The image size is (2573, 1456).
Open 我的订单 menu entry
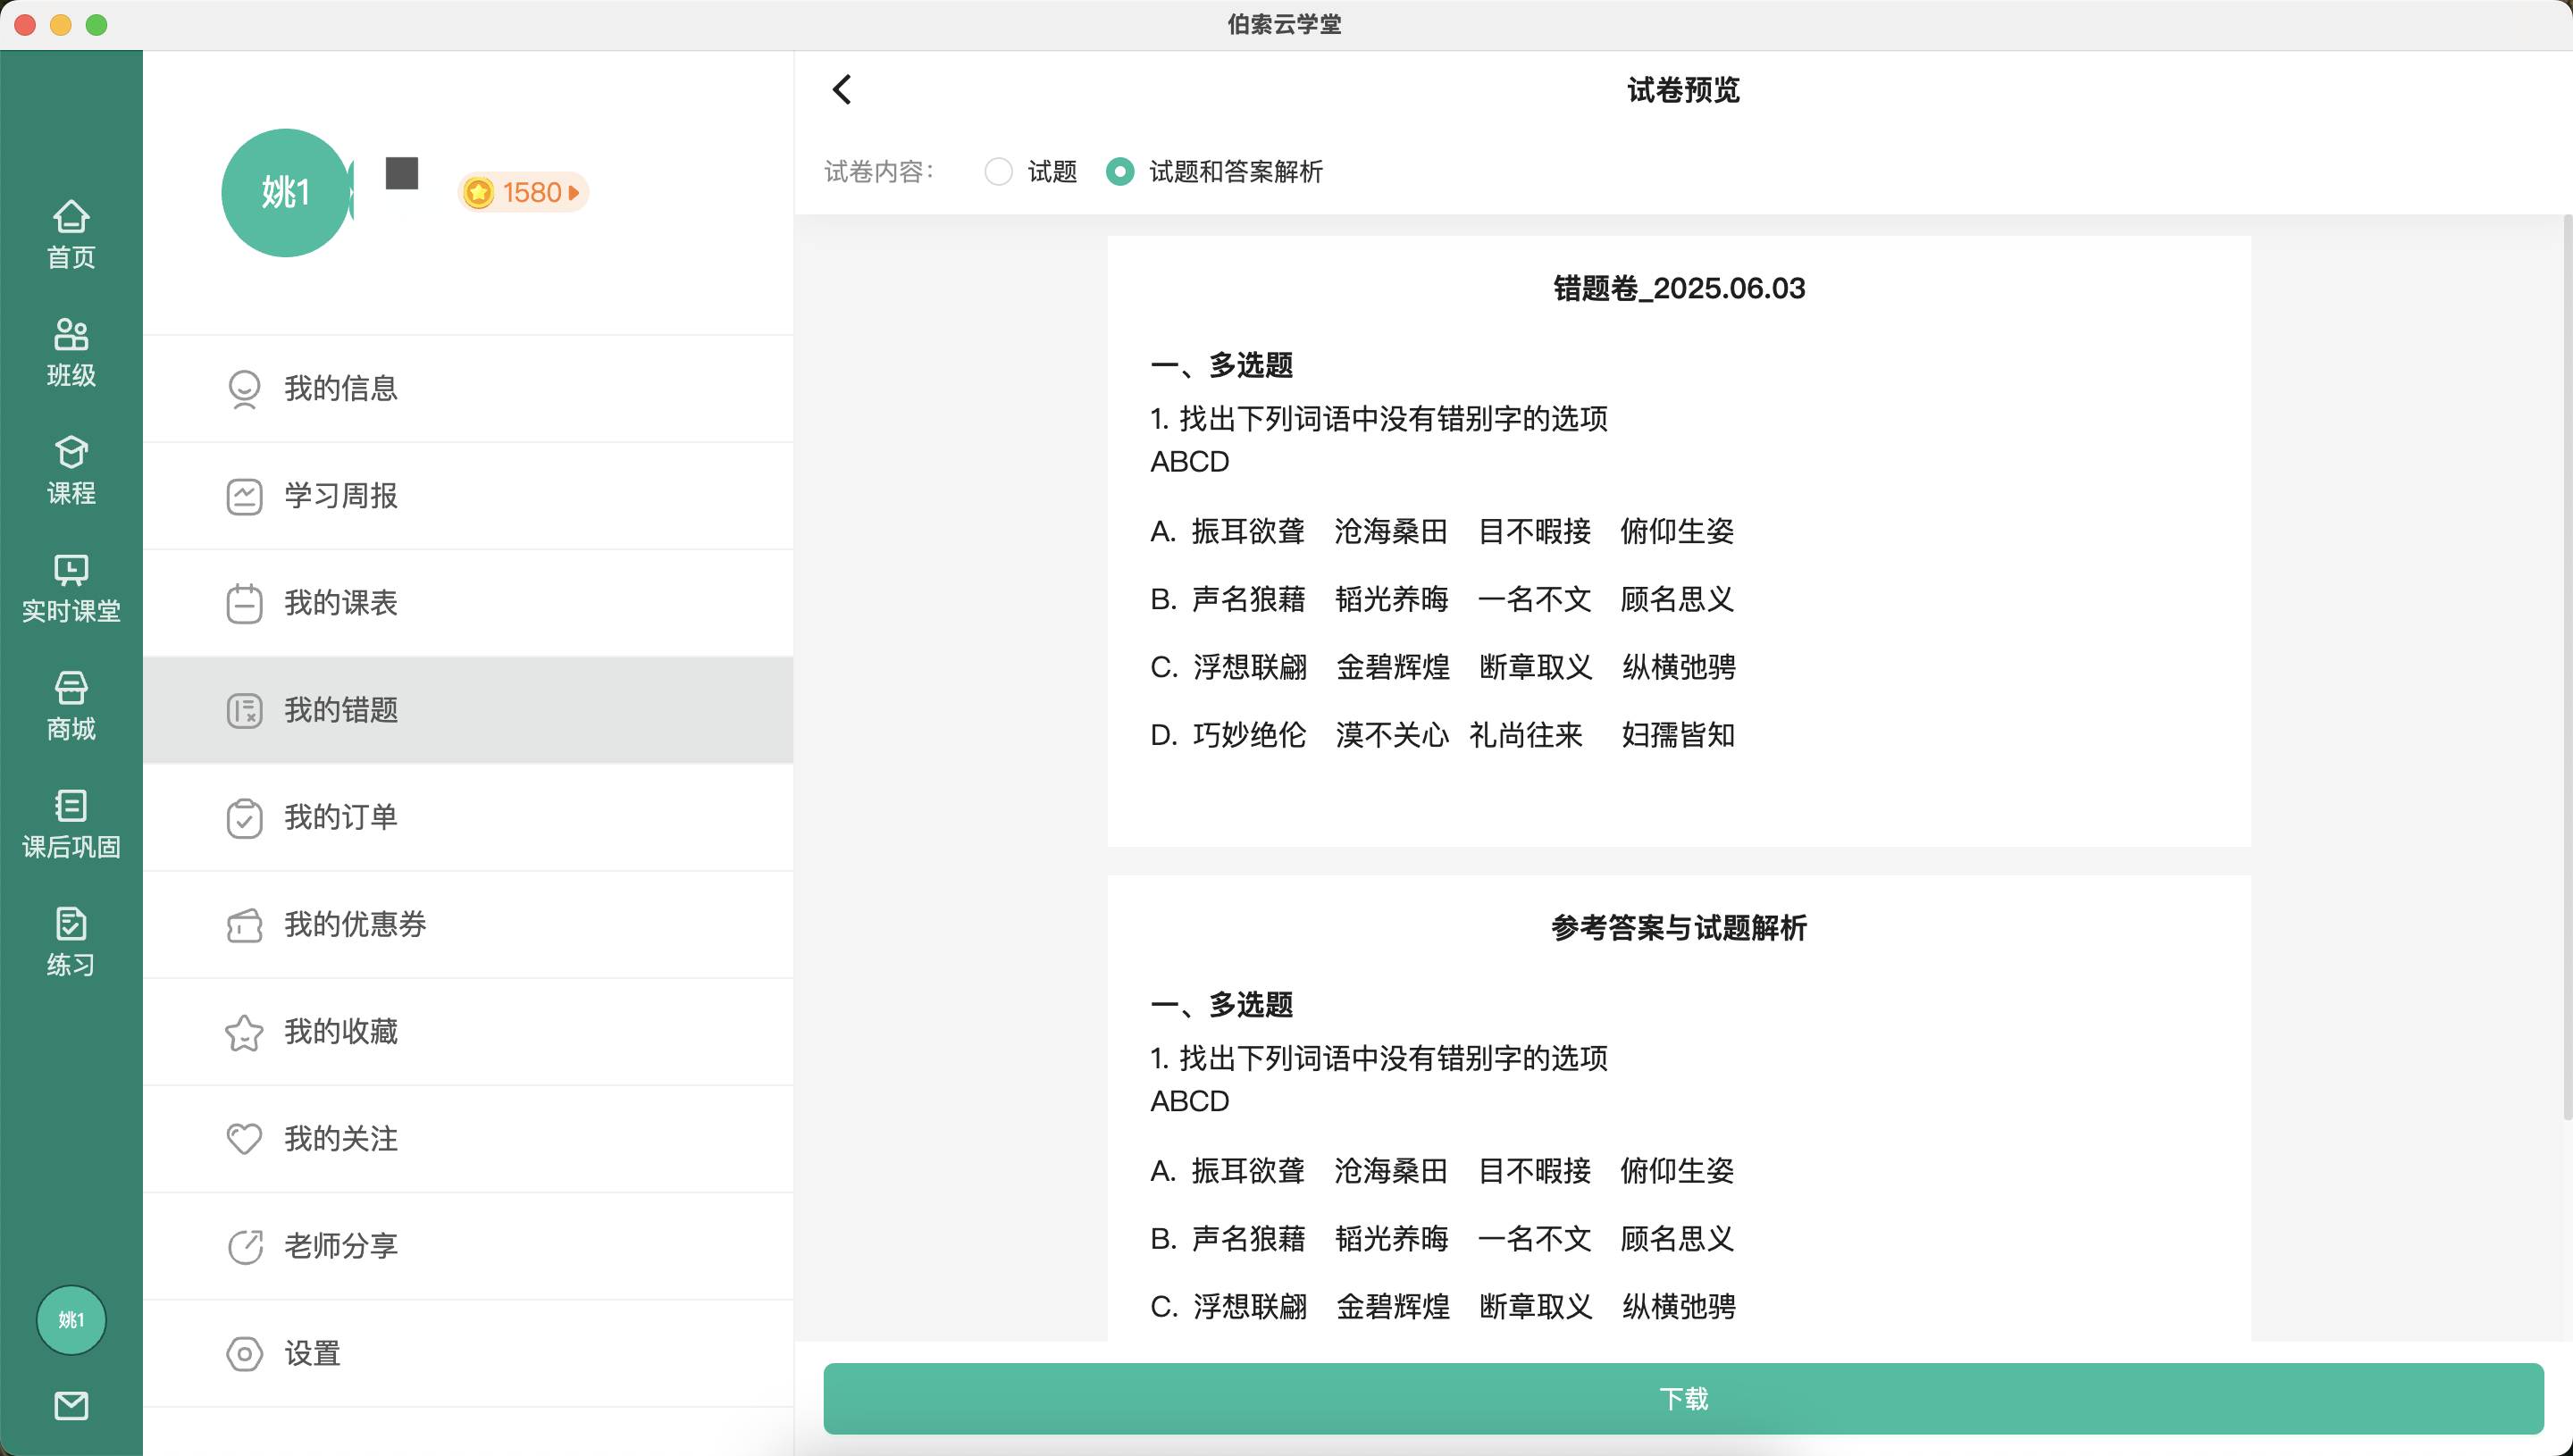(x=468, y=818)
